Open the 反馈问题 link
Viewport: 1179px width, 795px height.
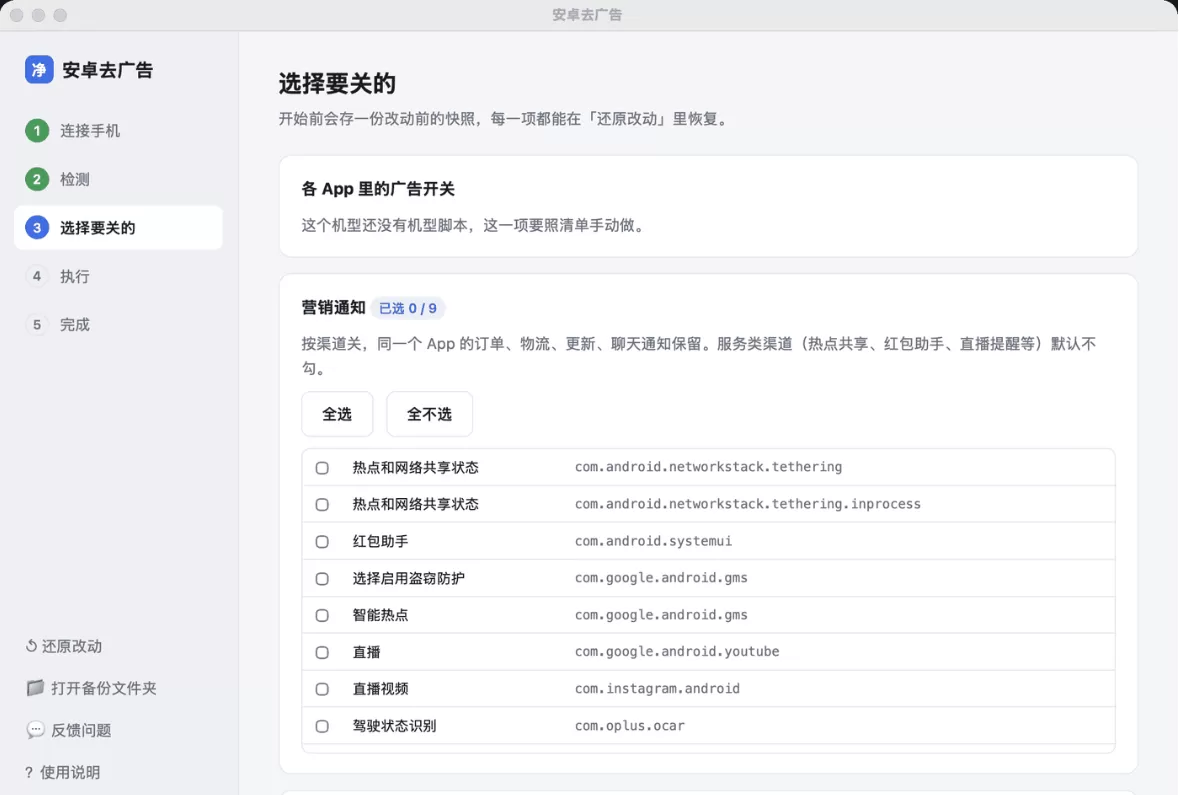click(x=69, y=730)
